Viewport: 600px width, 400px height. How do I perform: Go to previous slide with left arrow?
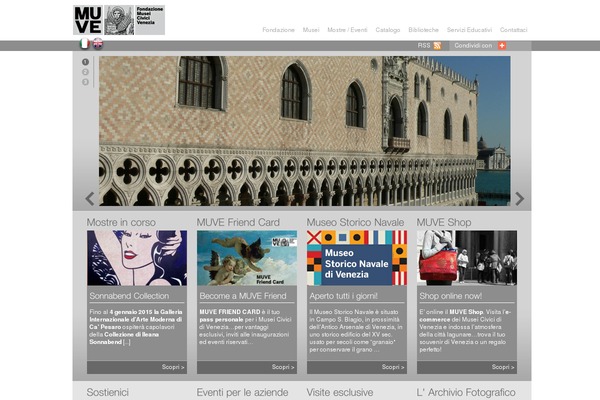[x=89, y=198]
